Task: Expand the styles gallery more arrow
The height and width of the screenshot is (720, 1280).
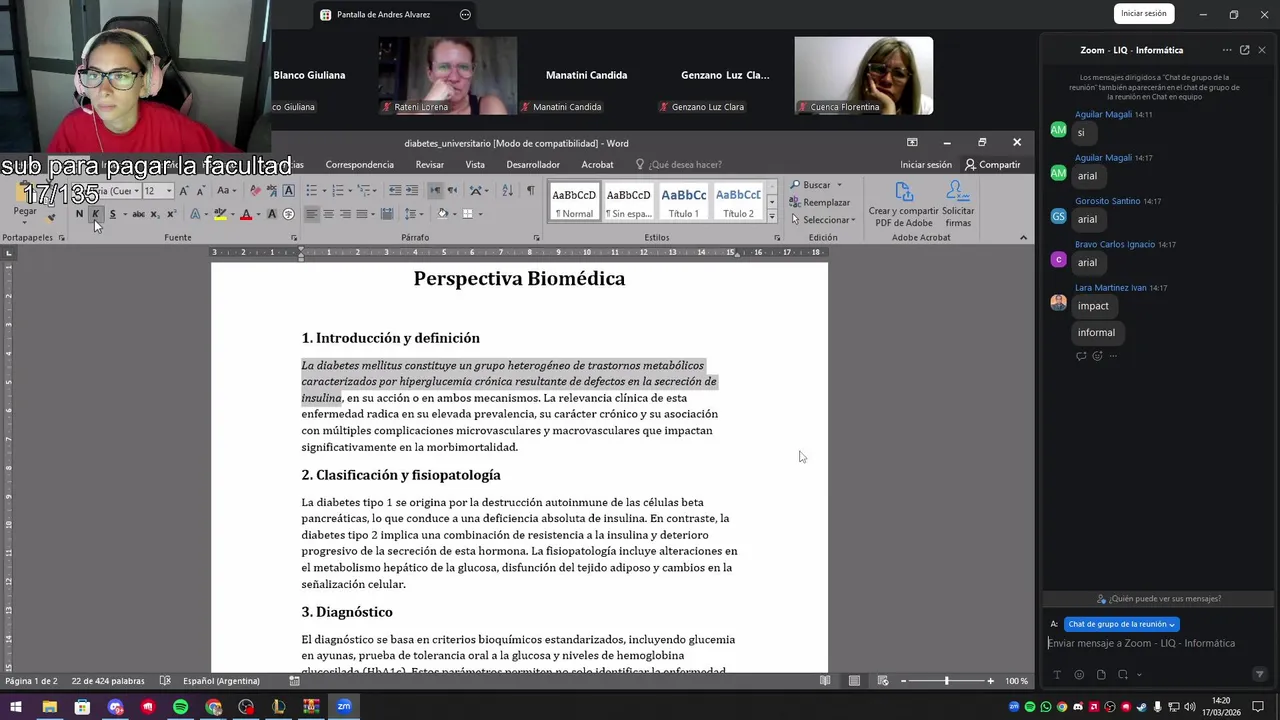Action: (x=772, y=216)
